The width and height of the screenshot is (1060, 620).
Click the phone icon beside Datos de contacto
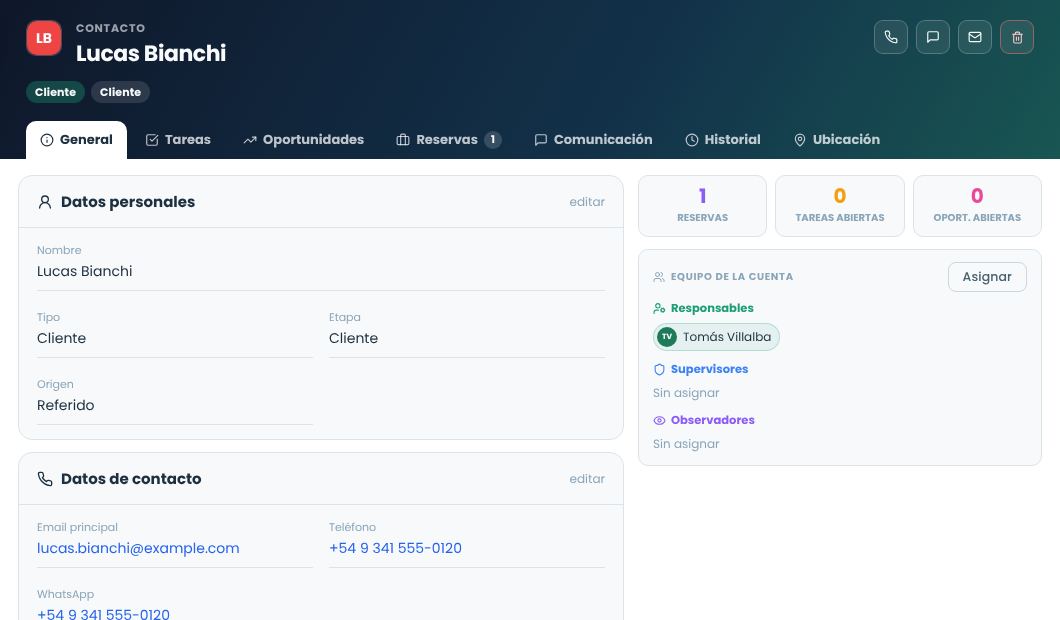point(45,479)
